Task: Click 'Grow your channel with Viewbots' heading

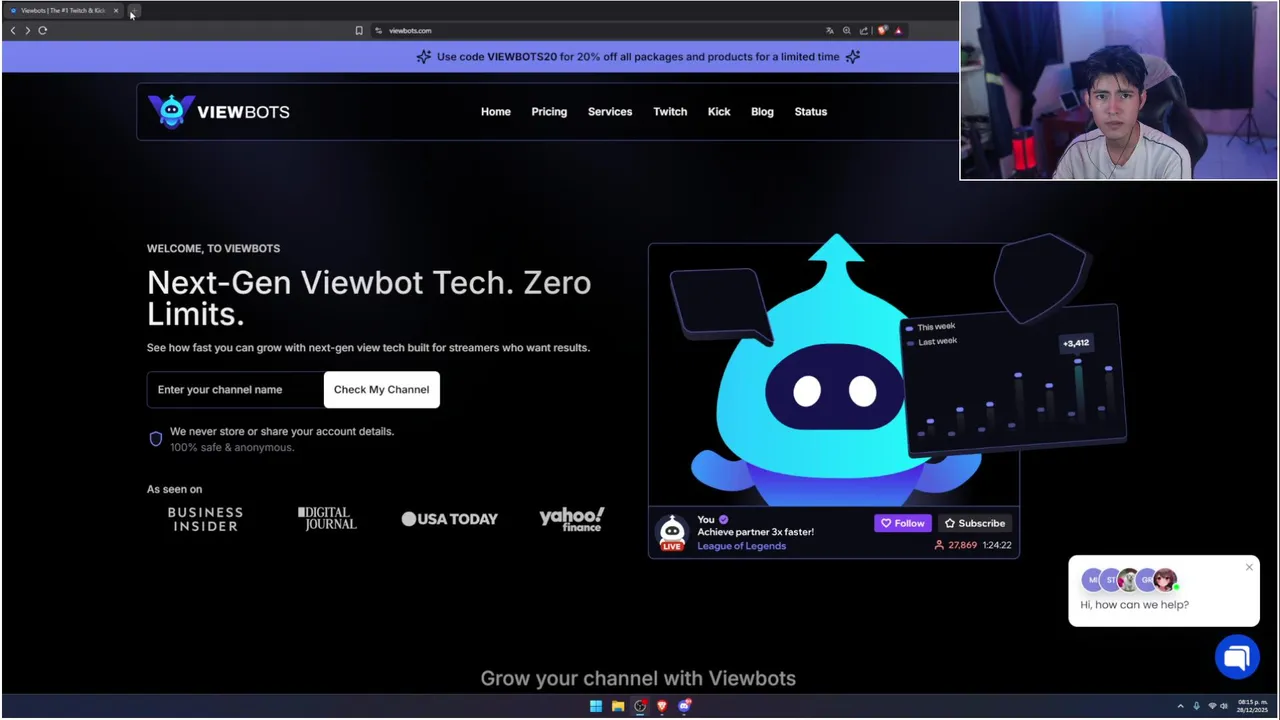Action: point(638,678)
